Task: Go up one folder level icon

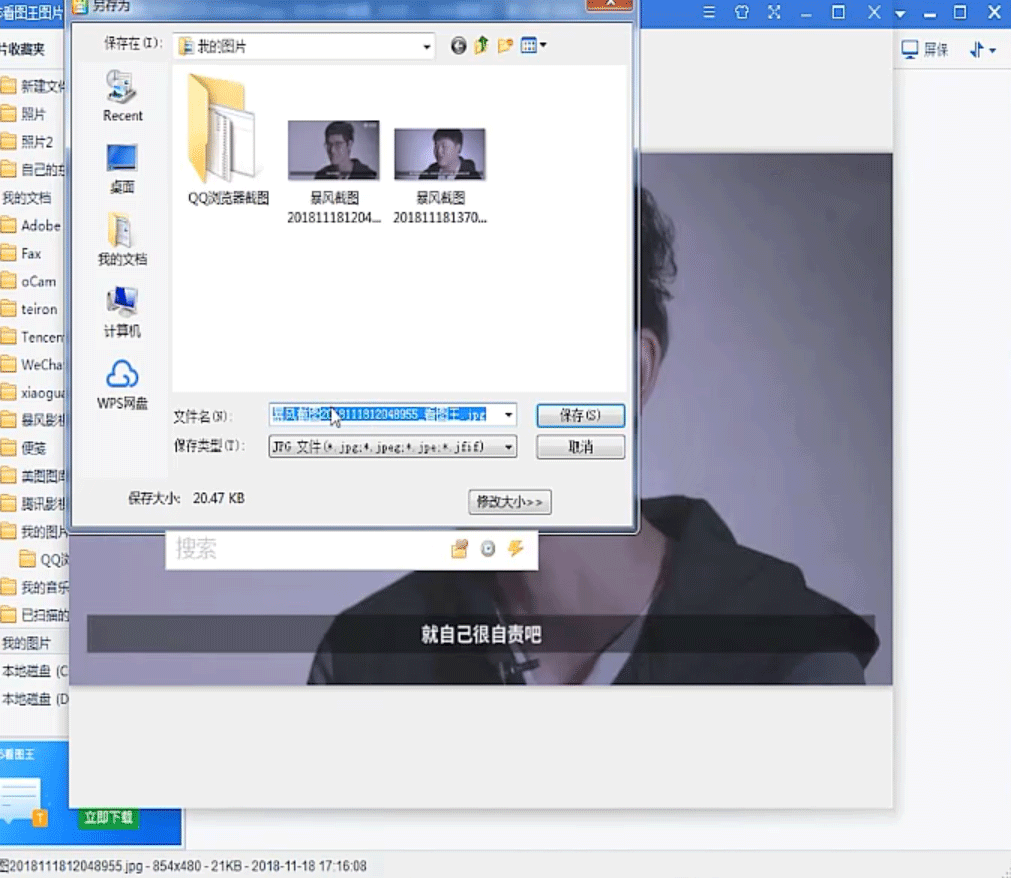Action: click(482, 45)
